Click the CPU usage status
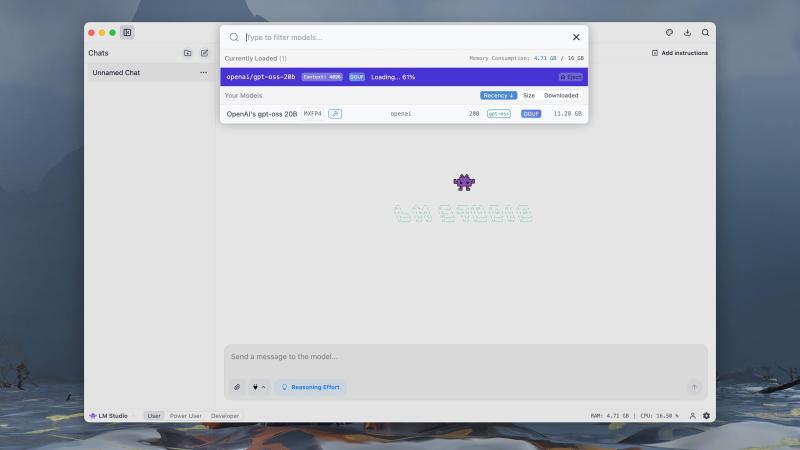Image resolution: width=800 pixels, height=450 pixels. click(659, 416)
